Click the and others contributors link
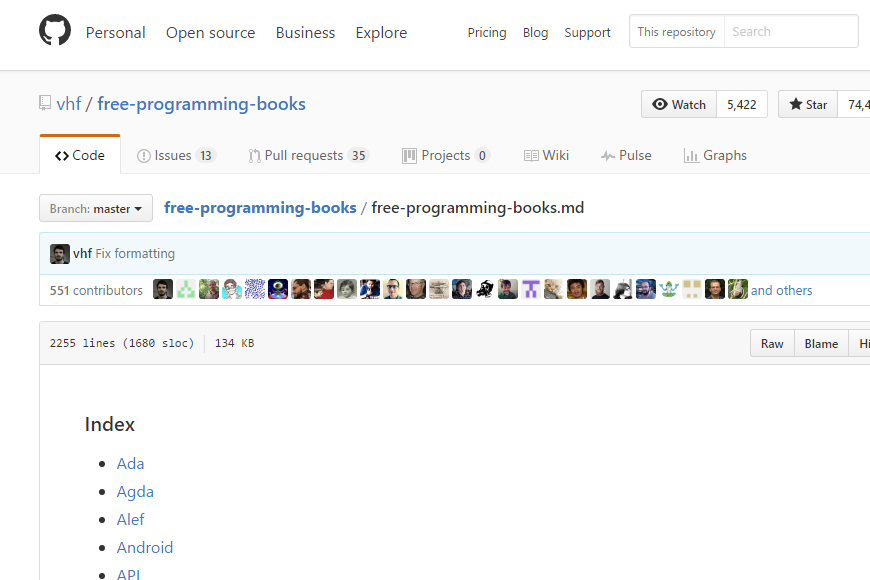Screen dimensions: 870x580 [x=781, y=290]
